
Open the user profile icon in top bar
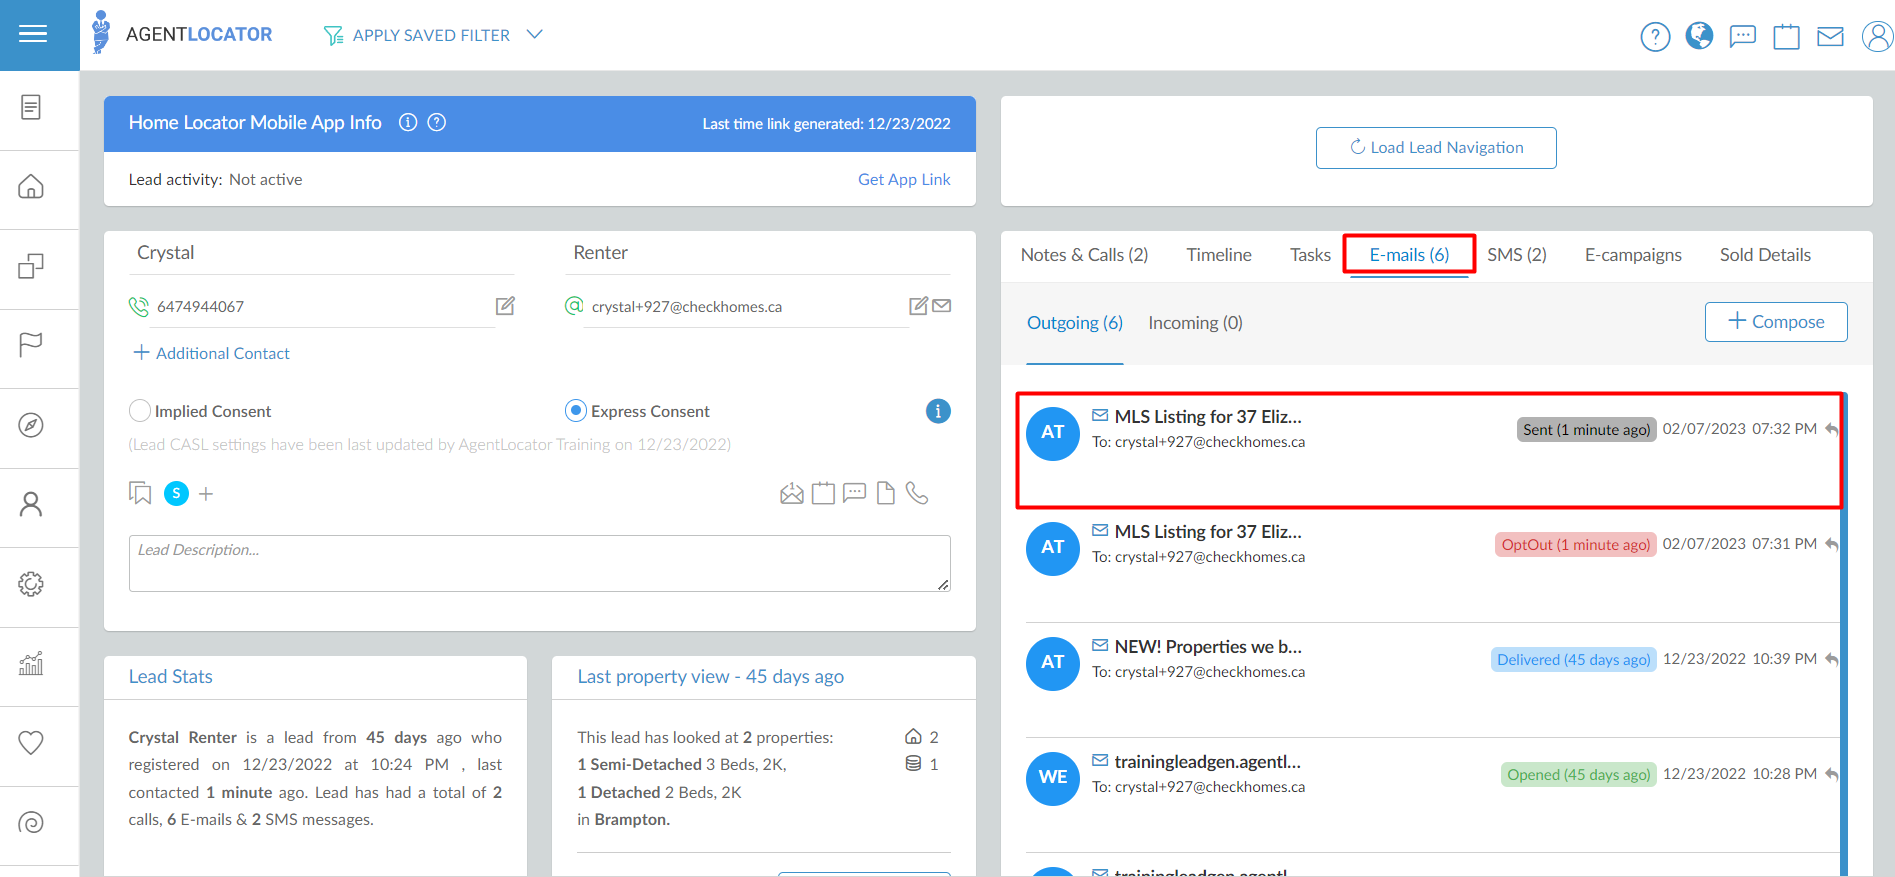point(1877,37)
